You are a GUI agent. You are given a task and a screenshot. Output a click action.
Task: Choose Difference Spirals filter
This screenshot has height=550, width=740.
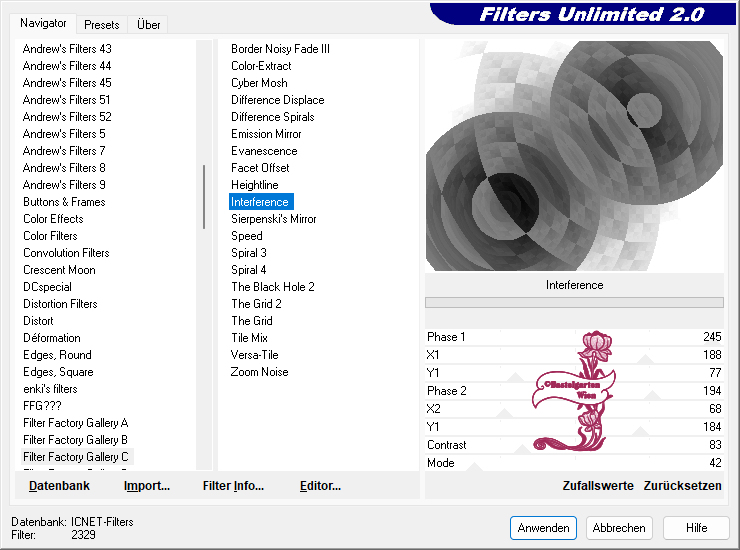click(x=273, y=117)
